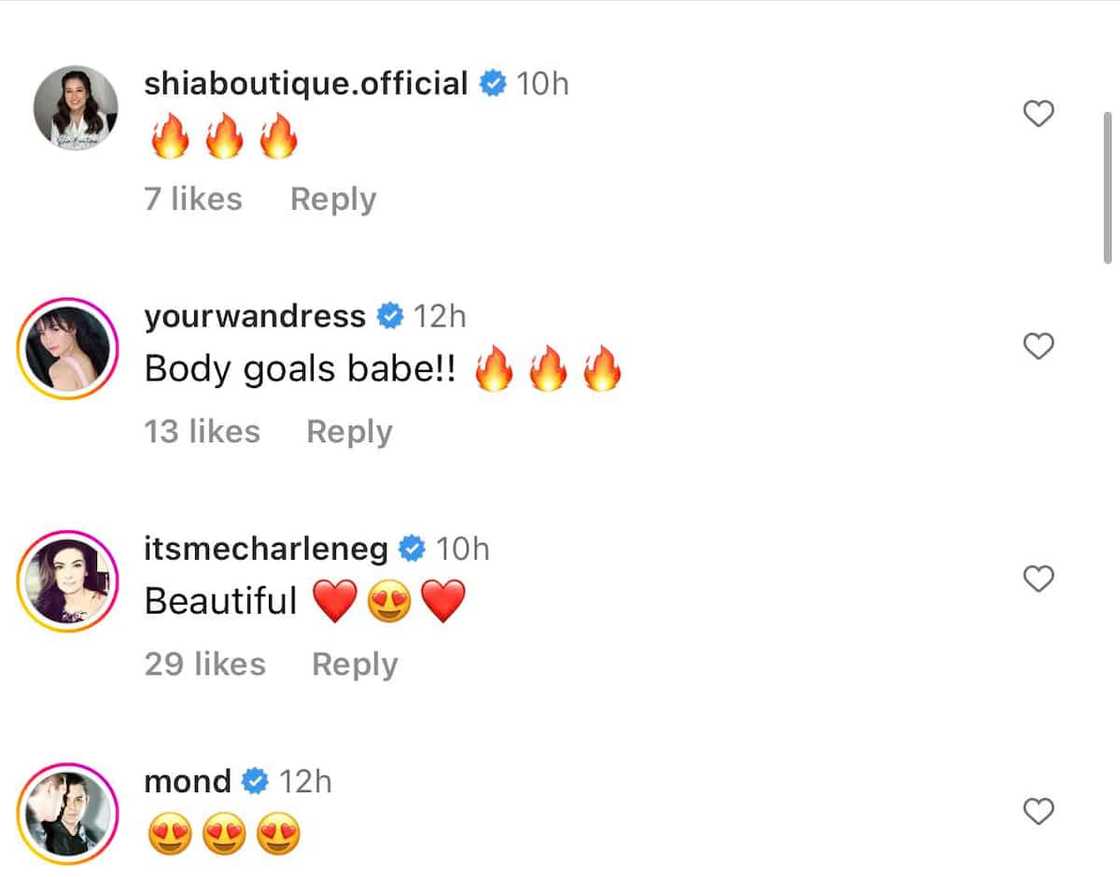The width and height of the screenshot is (1120, 877).
Task: Click itsmecharleneg's blue verified badge
Action: [412, 549]
